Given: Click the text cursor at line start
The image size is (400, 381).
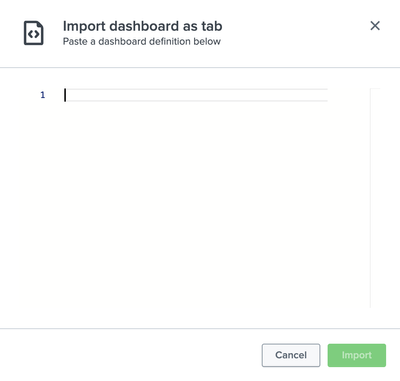Looking at the screenshot, I should click(65, 95).
